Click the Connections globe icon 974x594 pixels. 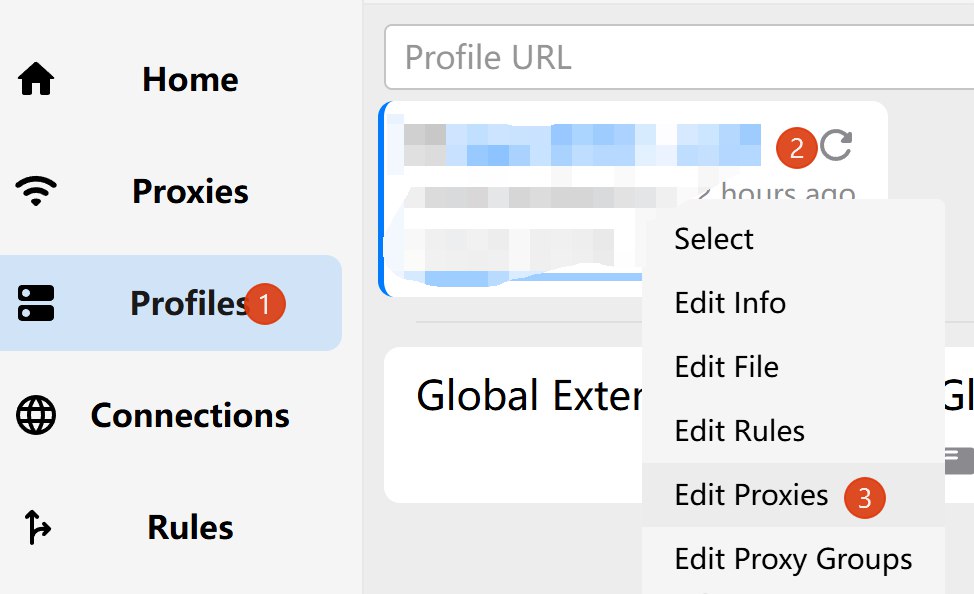[36, 415]
